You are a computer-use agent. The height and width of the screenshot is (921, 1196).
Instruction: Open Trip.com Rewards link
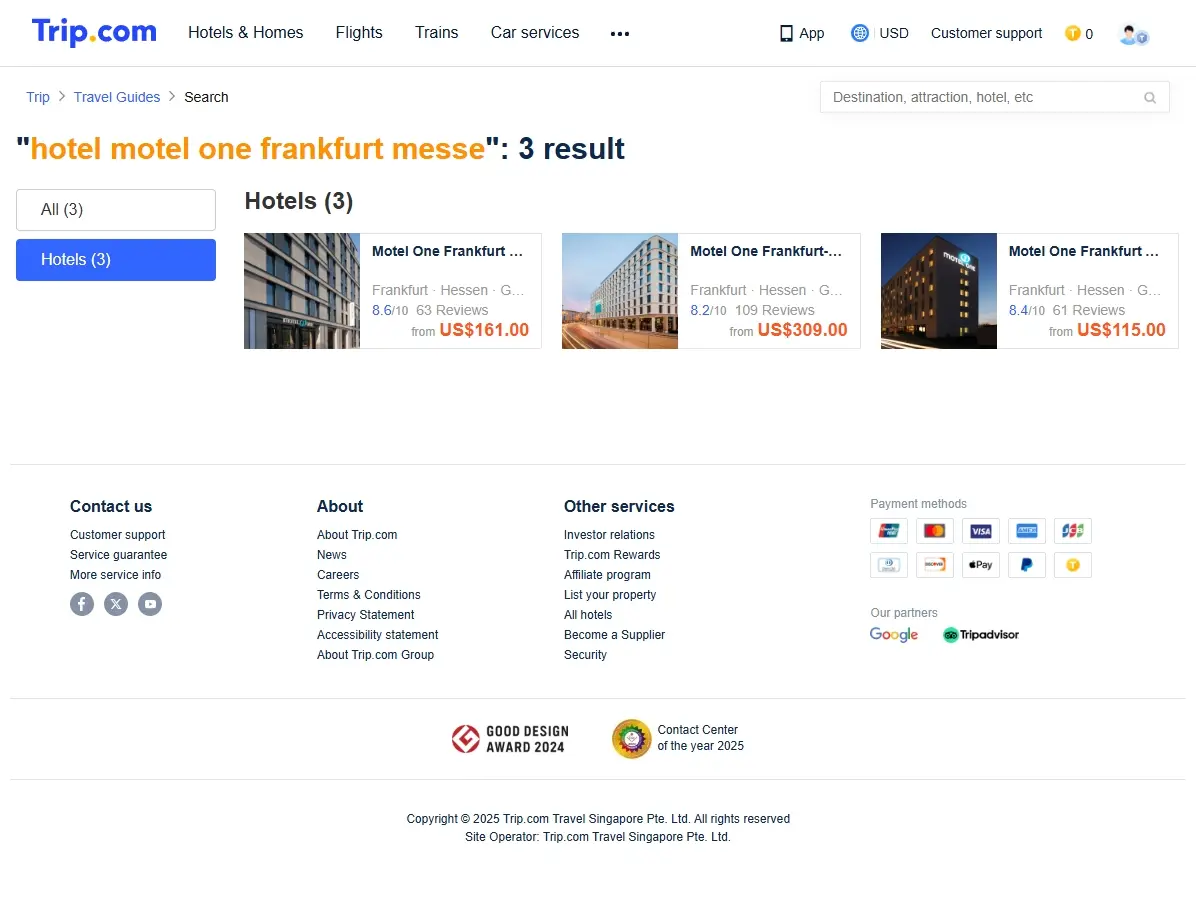(x=612, y=555)
